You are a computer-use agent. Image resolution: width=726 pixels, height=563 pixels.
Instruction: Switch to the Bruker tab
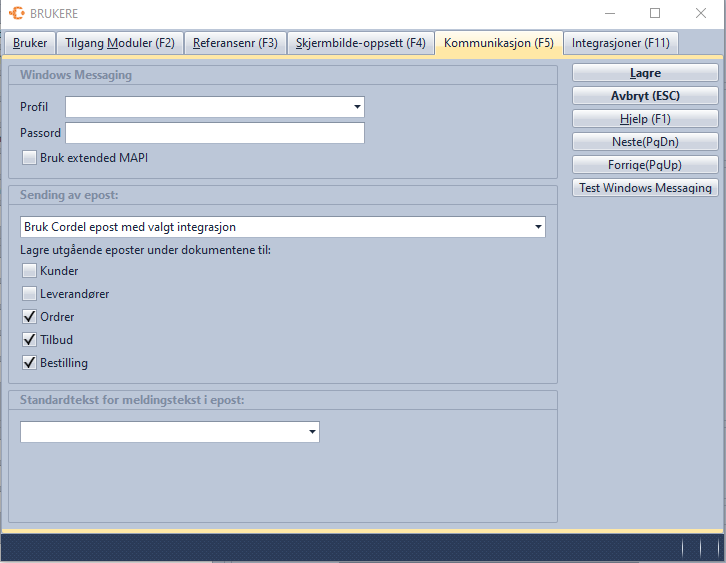[30, 43]
